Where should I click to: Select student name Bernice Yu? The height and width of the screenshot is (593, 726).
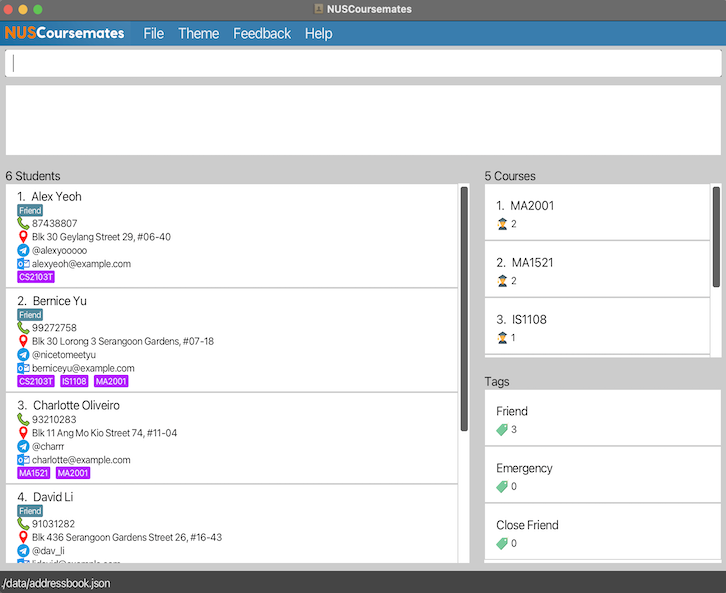60,301
